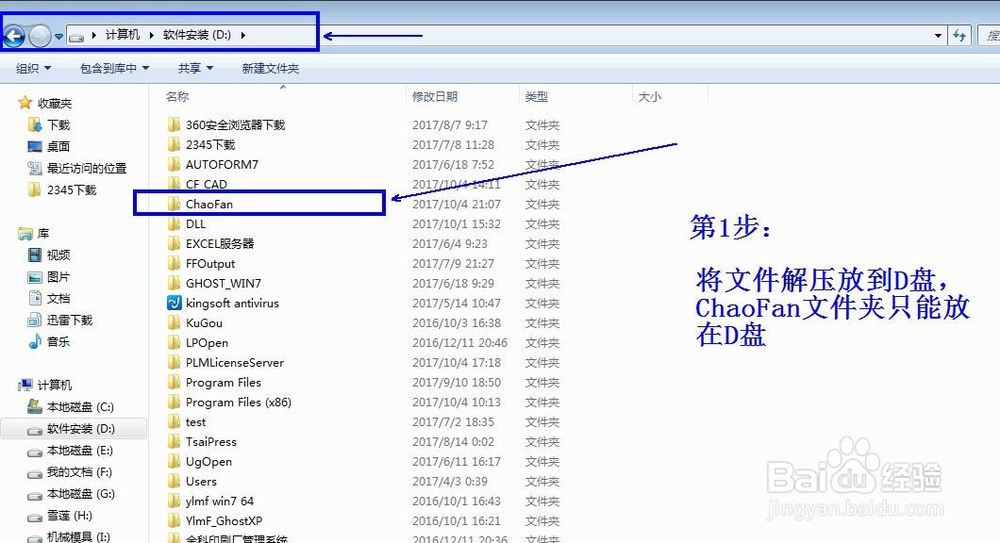Viewport: 1000px width, 543px height.
Task: Click the search box at top right
Action: click(x=989, y=36)
